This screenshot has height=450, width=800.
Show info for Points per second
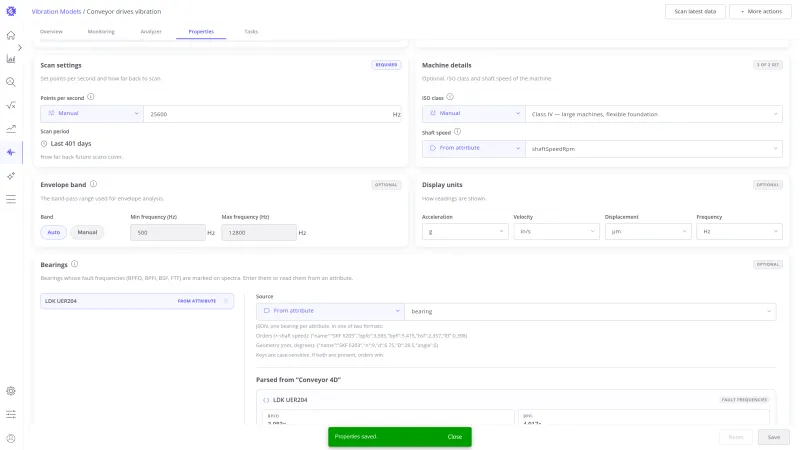91,97
